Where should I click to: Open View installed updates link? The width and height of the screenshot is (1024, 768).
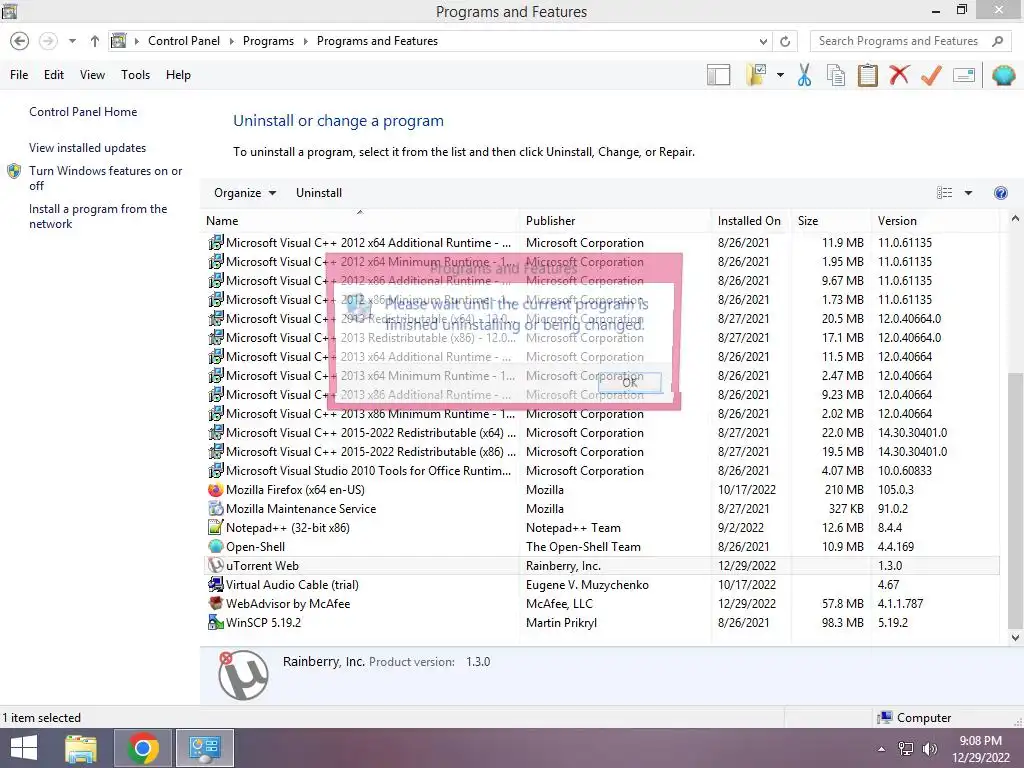pos(88,148)
